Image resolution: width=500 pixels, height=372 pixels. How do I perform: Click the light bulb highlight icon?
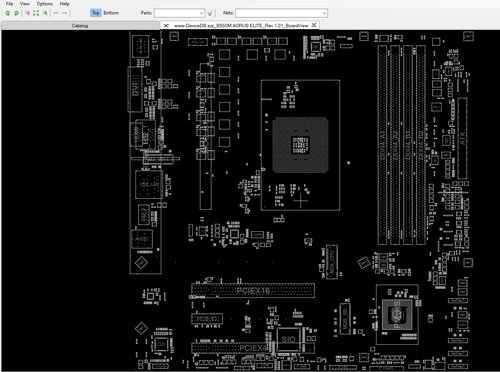coord(210,13)
